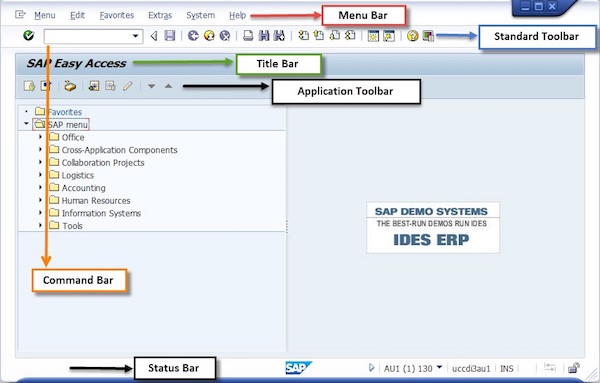Go to First Page icon
Image resolution: width=600 pixels, height=383 pixels.
[x=304, y=36]
